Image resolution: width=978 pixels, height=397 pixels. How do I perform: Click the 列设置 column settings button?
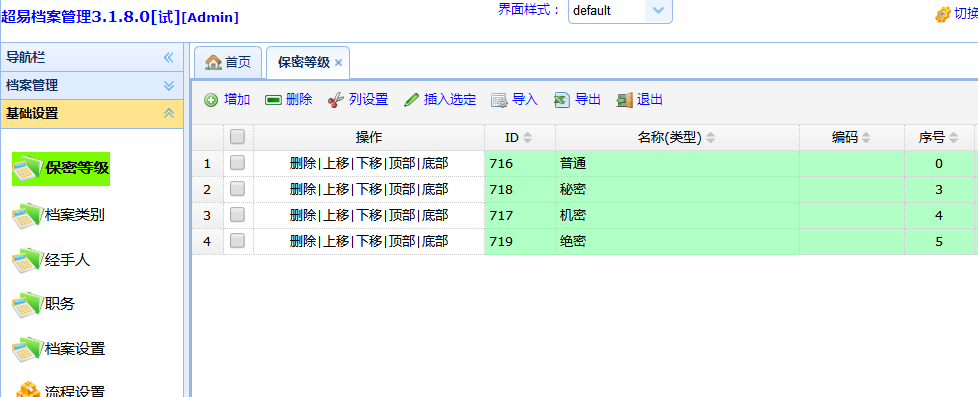358,100
